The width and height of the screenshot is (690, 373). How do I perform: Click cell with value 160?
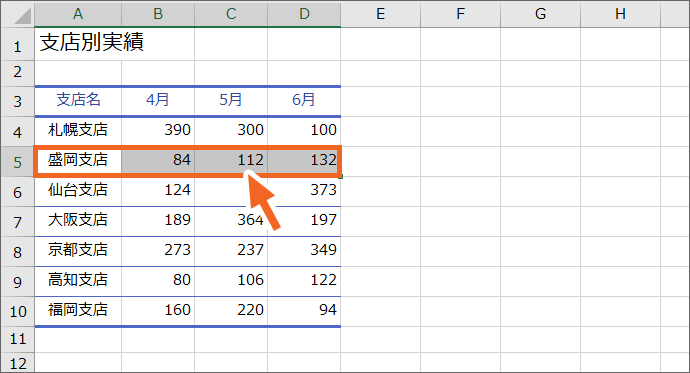pyautogui.click(x=158, y=311)
